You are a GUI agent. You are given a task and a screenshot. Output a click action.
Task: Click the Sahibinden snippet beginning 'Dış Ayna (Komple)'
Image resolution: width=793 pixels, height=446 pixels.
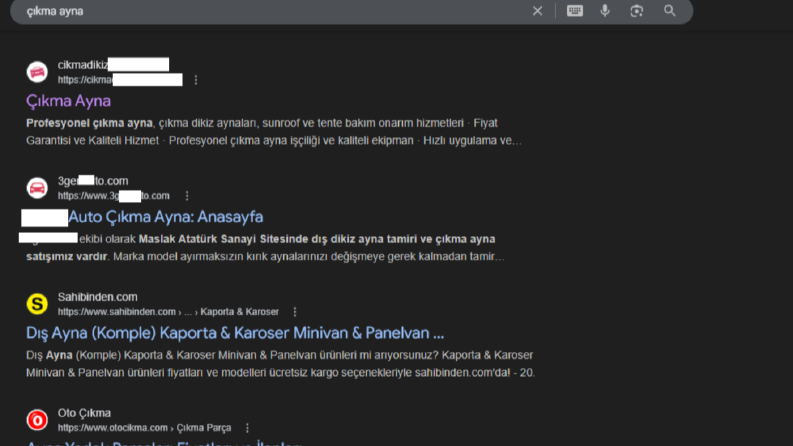click(280, 364)
